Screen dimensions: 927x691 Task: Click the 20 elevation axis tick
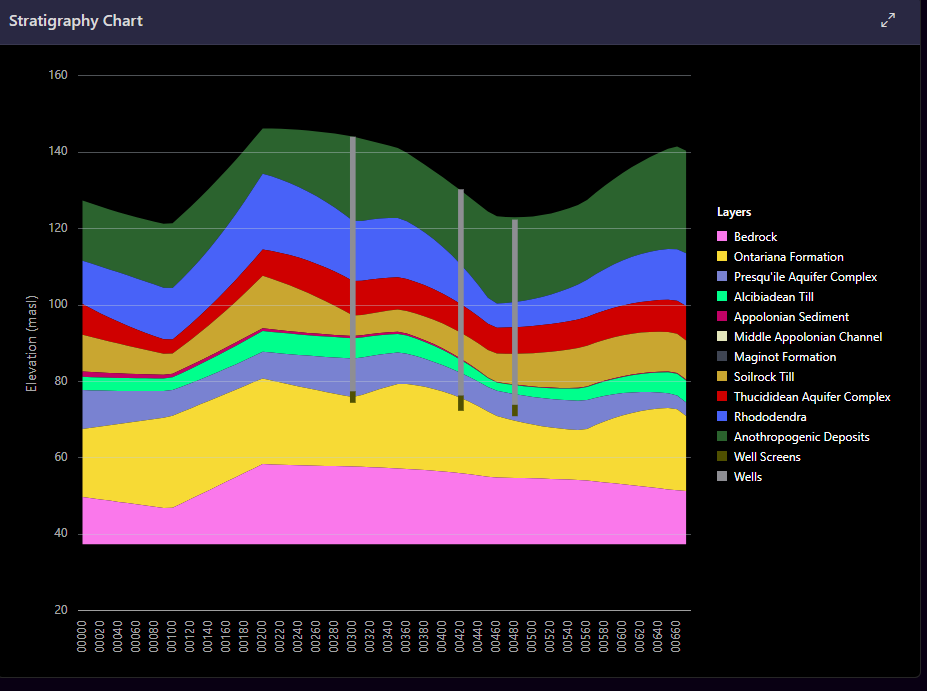coord(61,609)
